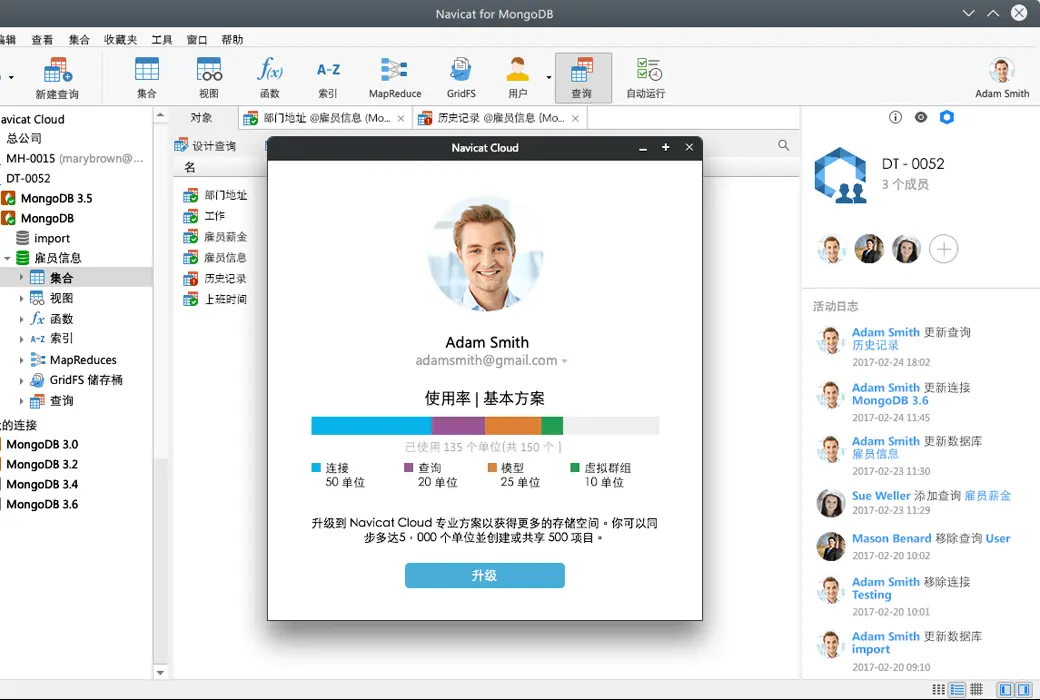Open the Function toolbar icon
1040x700 pixels.
270,78
